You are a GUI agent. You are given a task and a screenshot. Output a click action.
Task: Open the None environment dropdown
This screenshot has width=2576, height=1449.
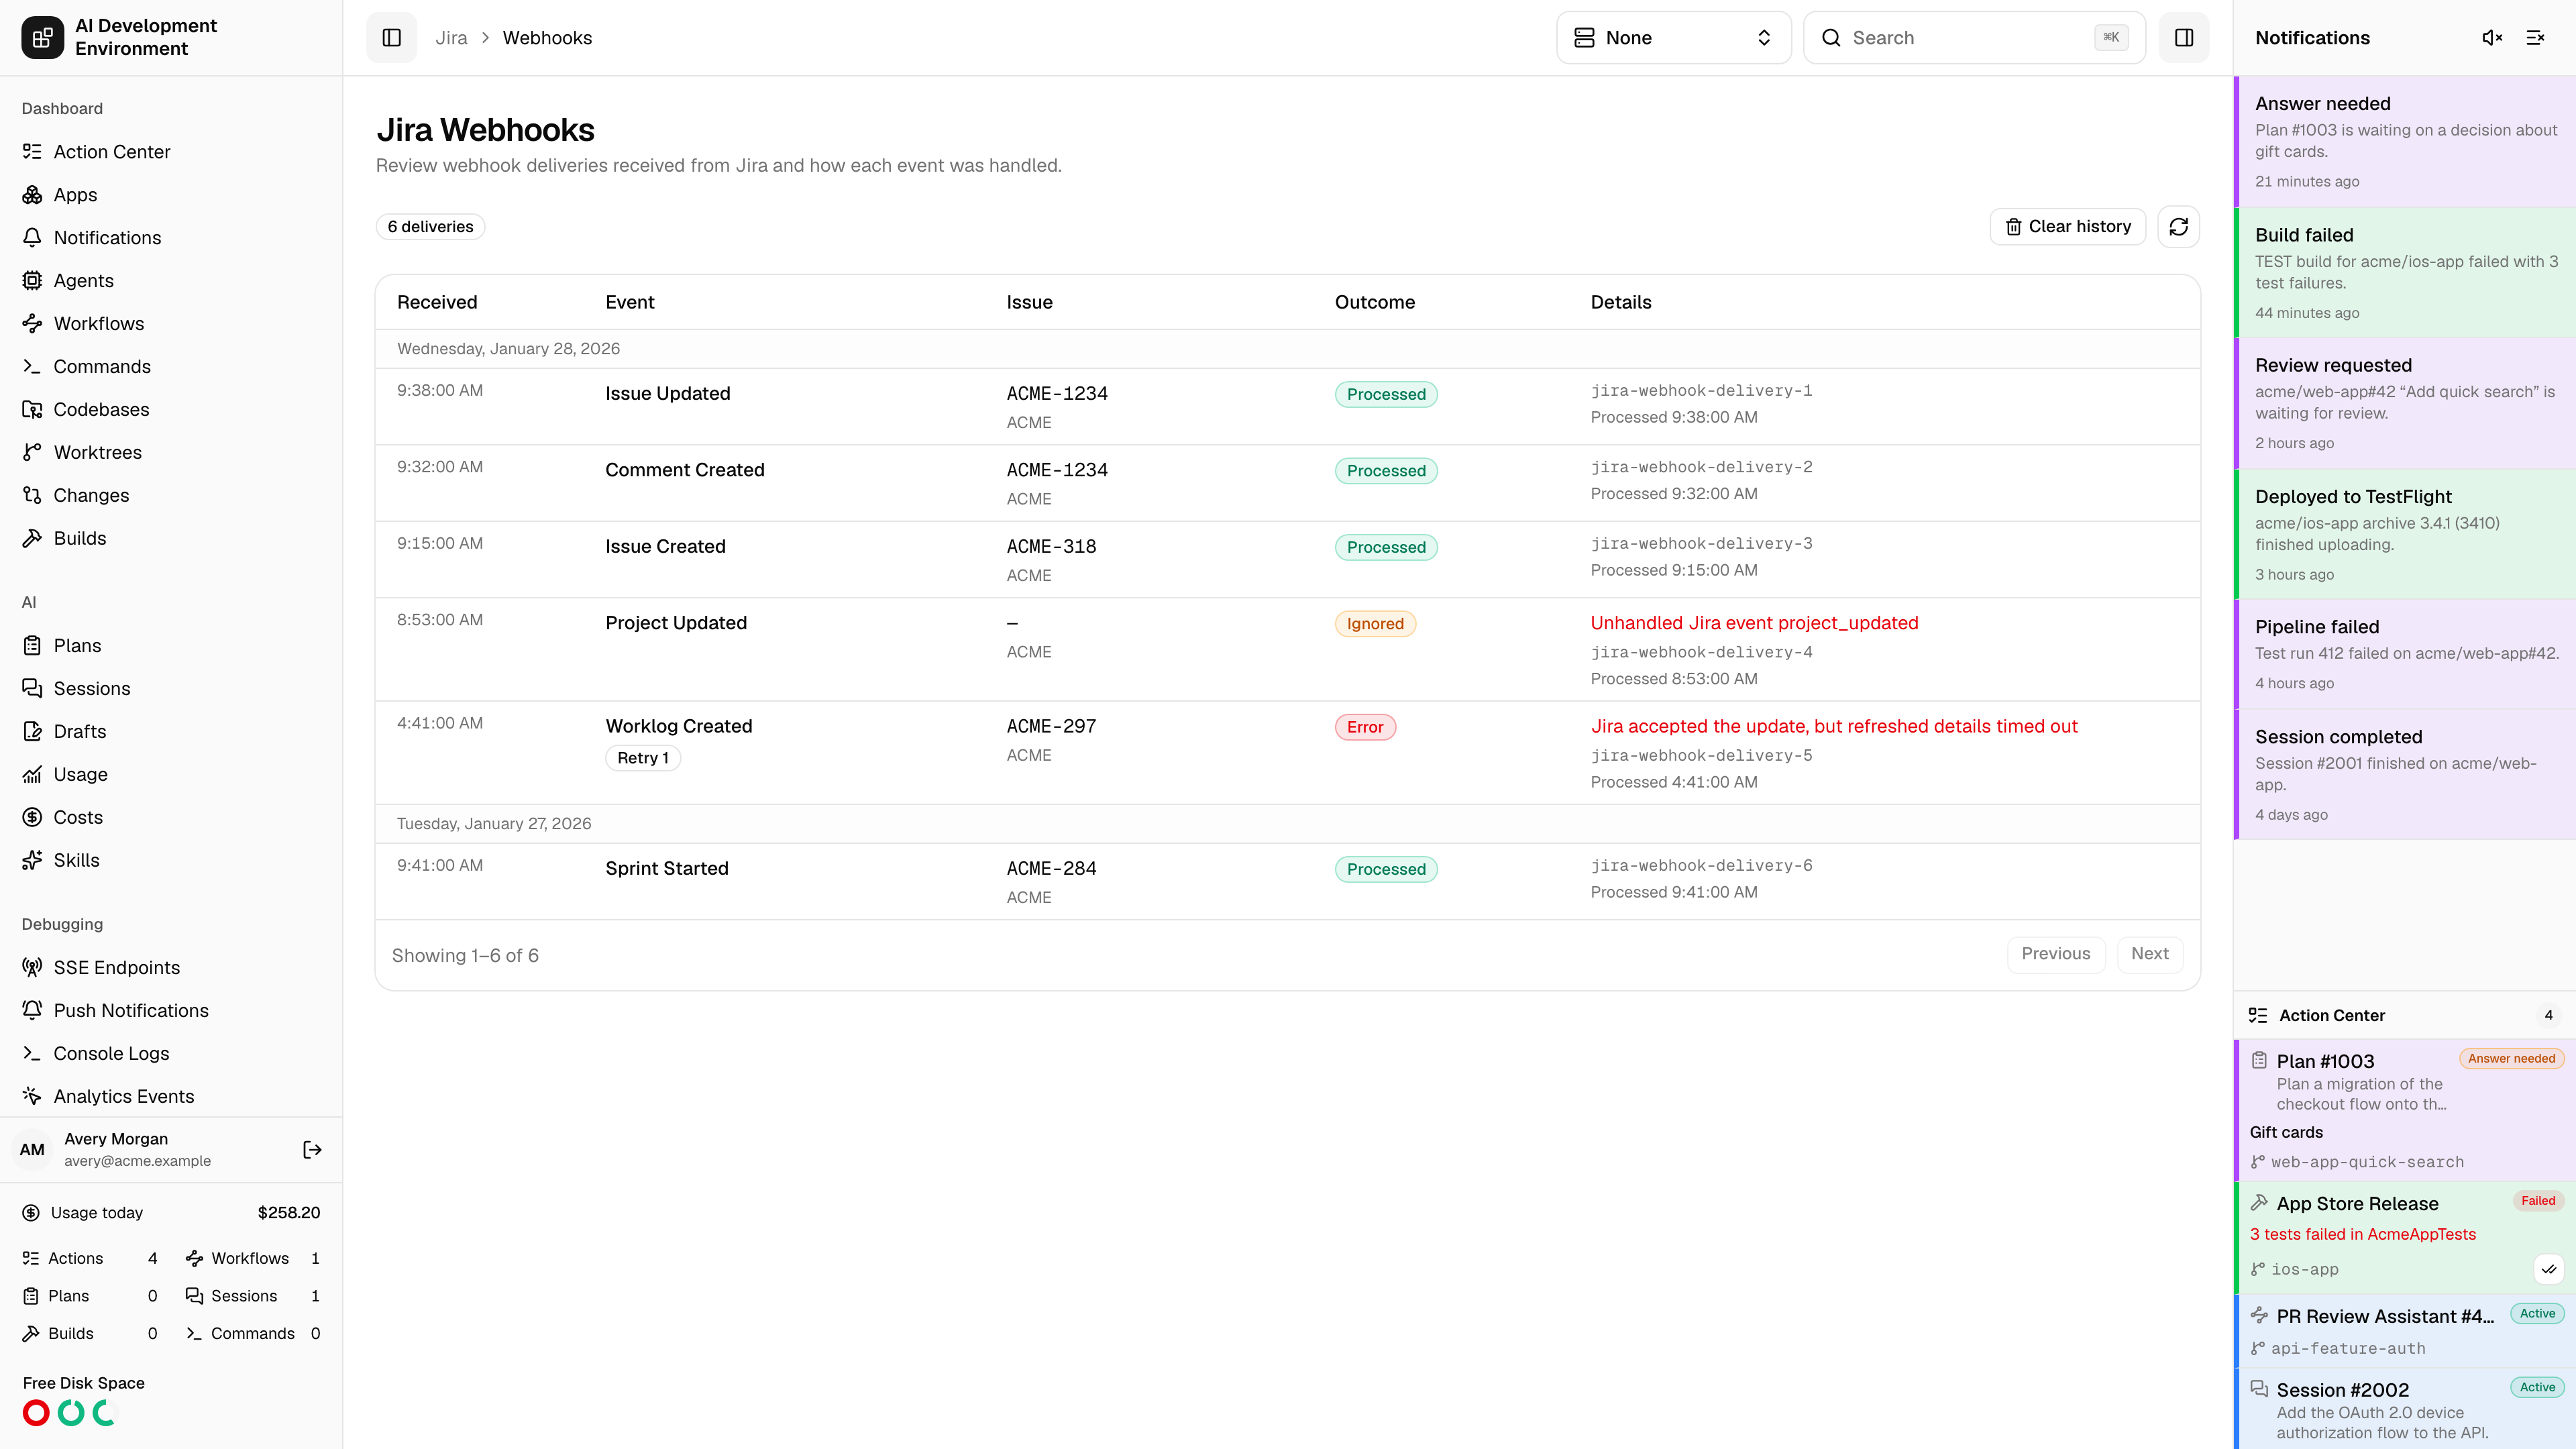[1673, 38]
